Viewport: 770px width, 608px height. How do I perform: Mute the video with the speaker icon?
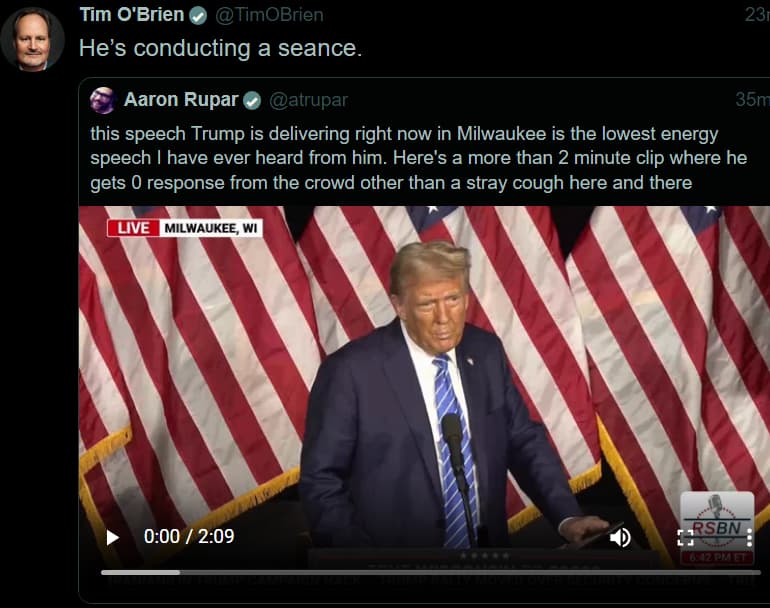coord(620,537)
